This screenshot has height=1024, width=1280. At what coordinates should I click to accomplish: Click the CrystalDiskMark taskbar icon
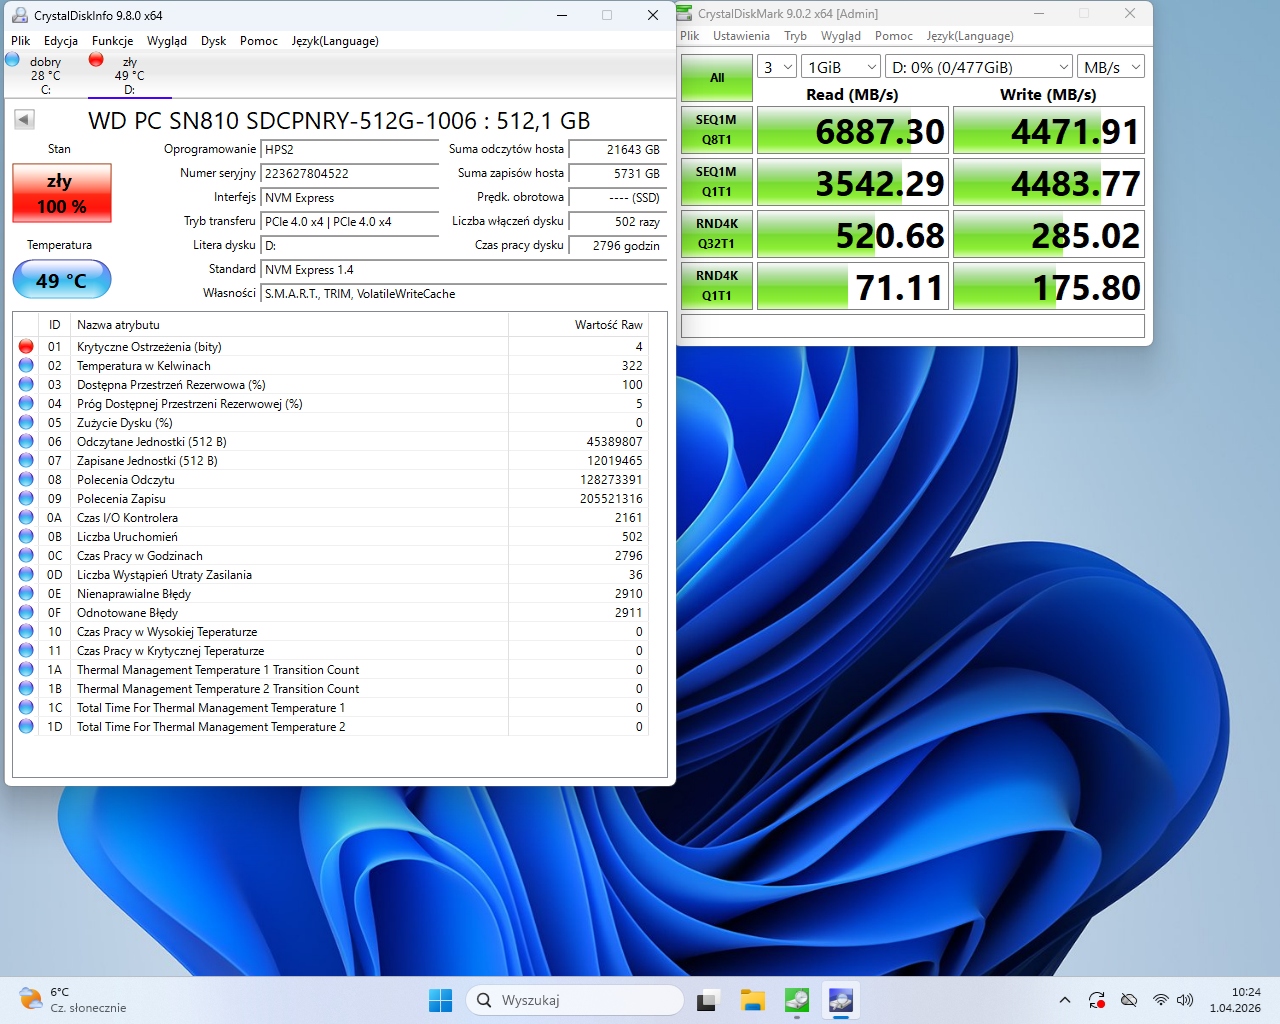(797, 1000)
